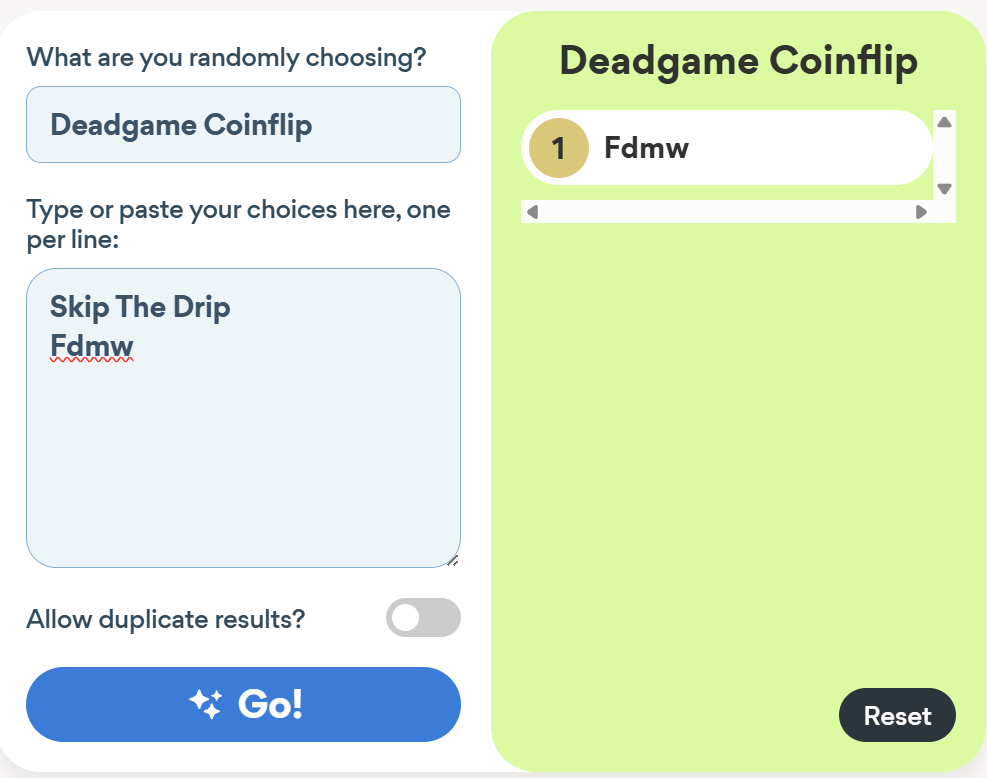
Task: Place cursor on Skip The Drip line
Action: pos(140,307)
